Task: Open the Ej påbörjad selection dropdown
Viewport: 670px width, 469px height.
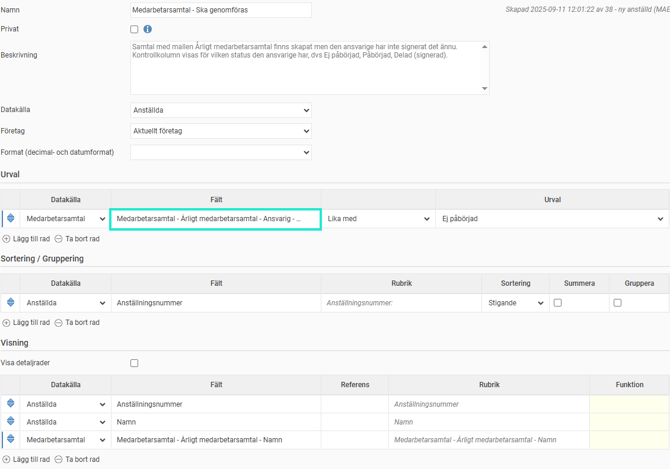Action: point(552,219)
